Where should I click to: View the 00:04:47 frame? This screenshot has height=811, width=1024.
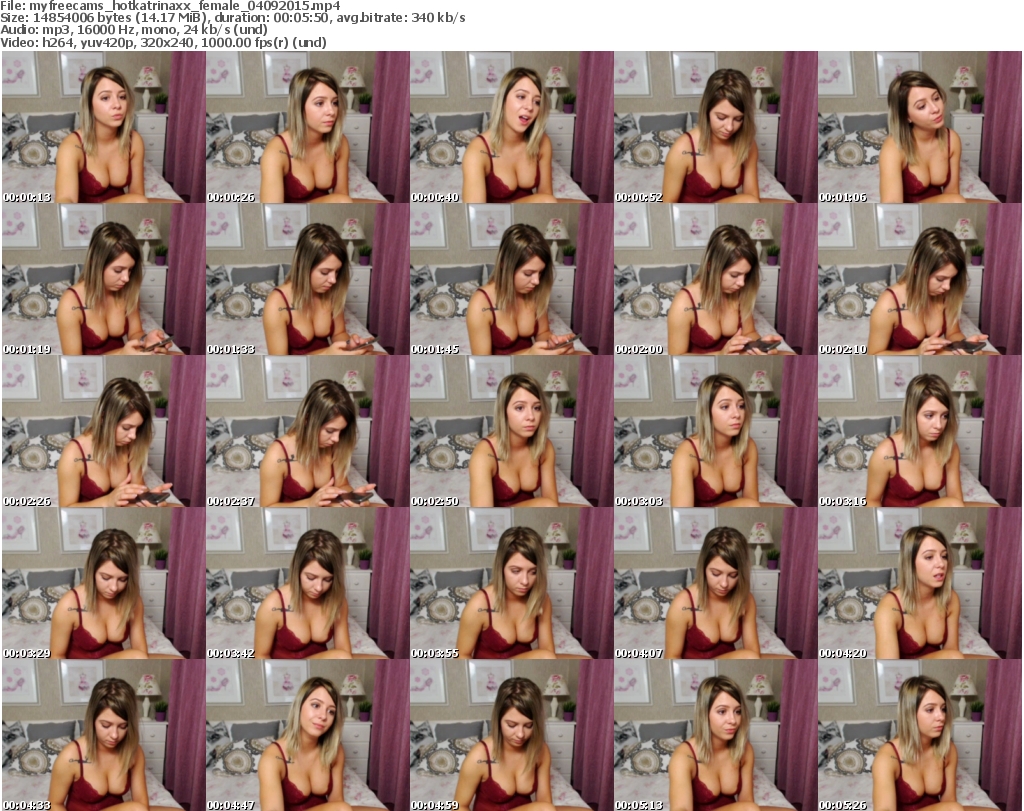[308, 735]
